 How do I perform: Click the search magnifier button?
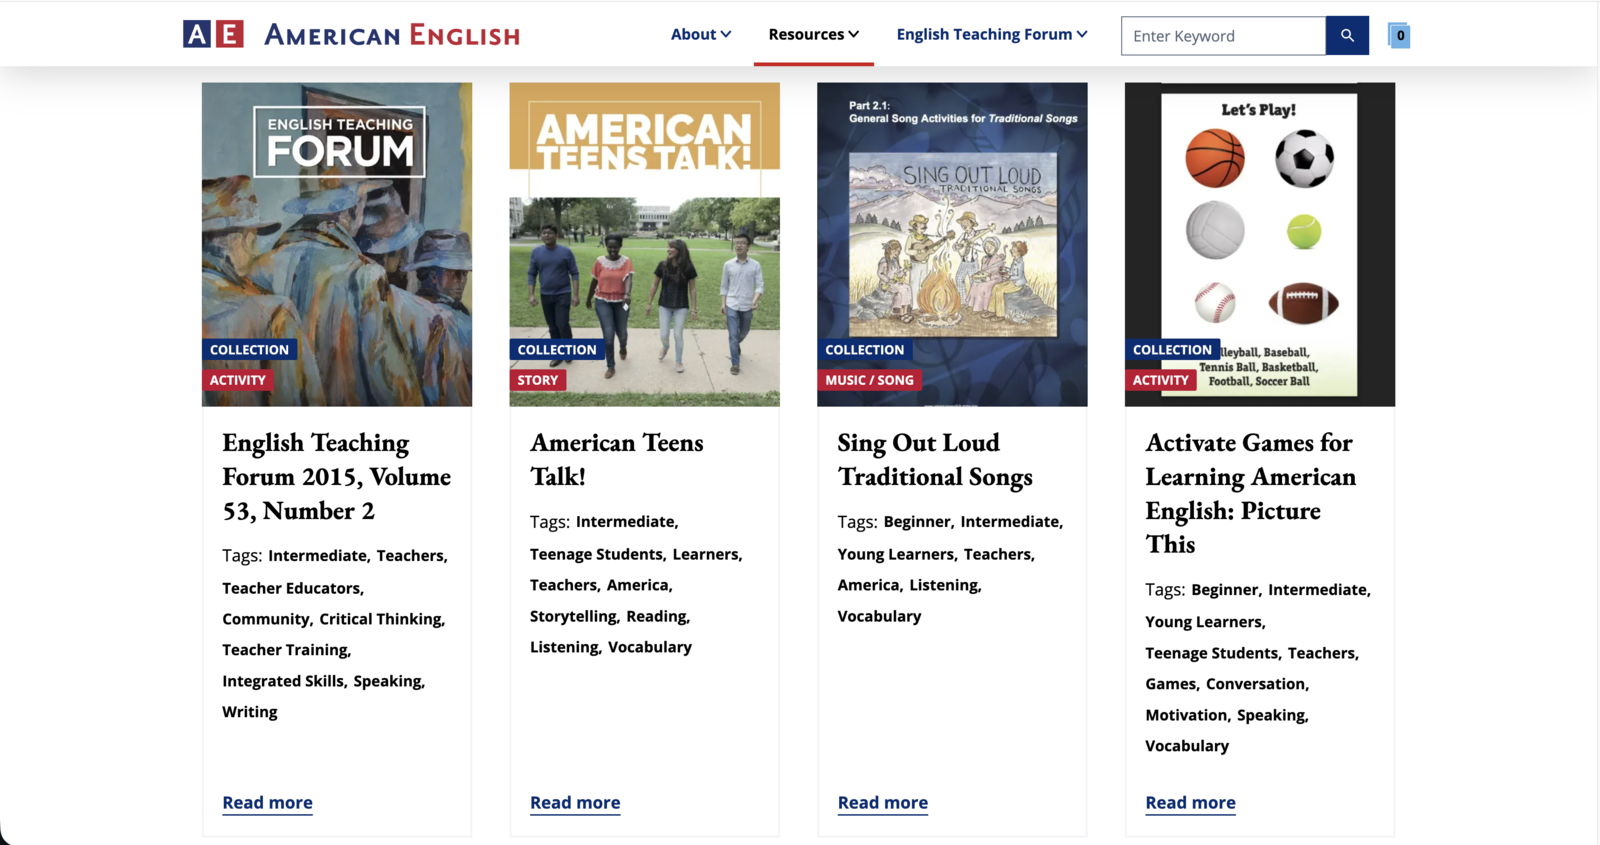[x=1347, y=36]
